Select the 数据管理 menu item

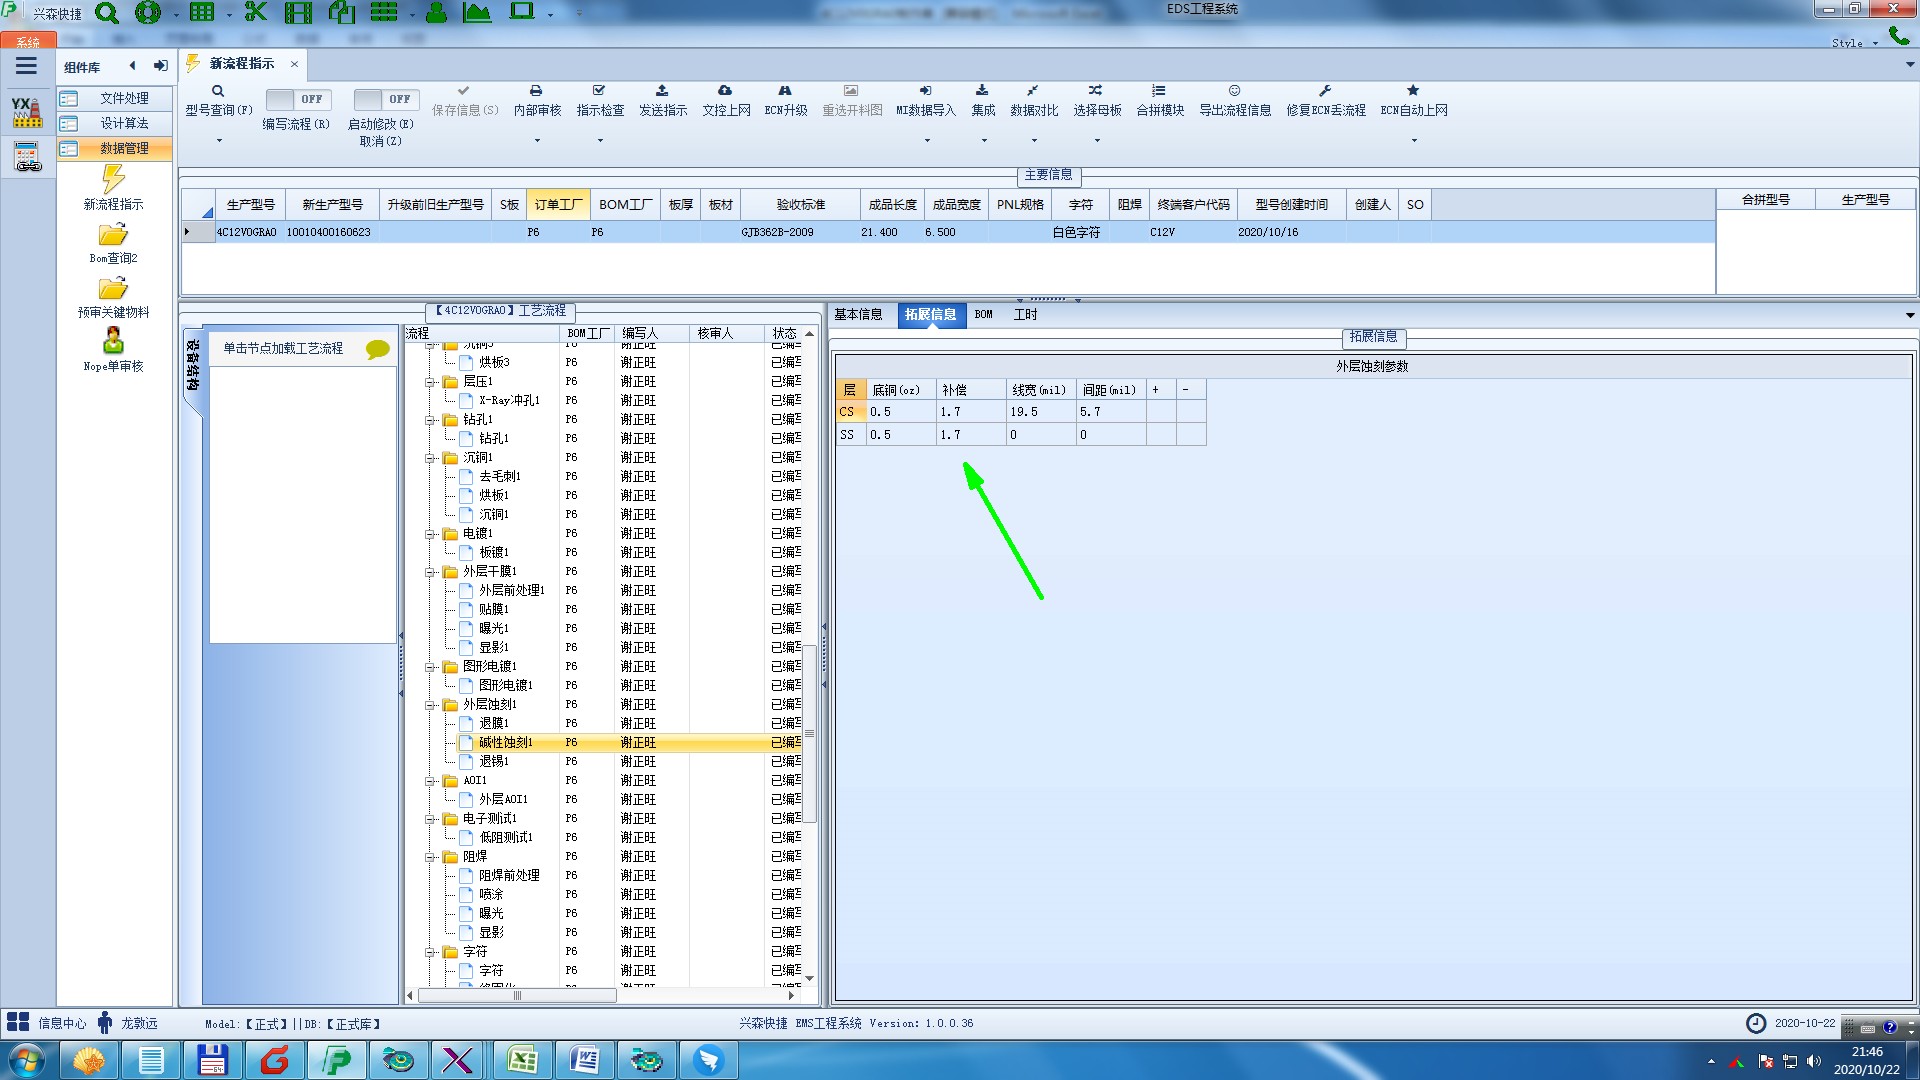point(114,148)
